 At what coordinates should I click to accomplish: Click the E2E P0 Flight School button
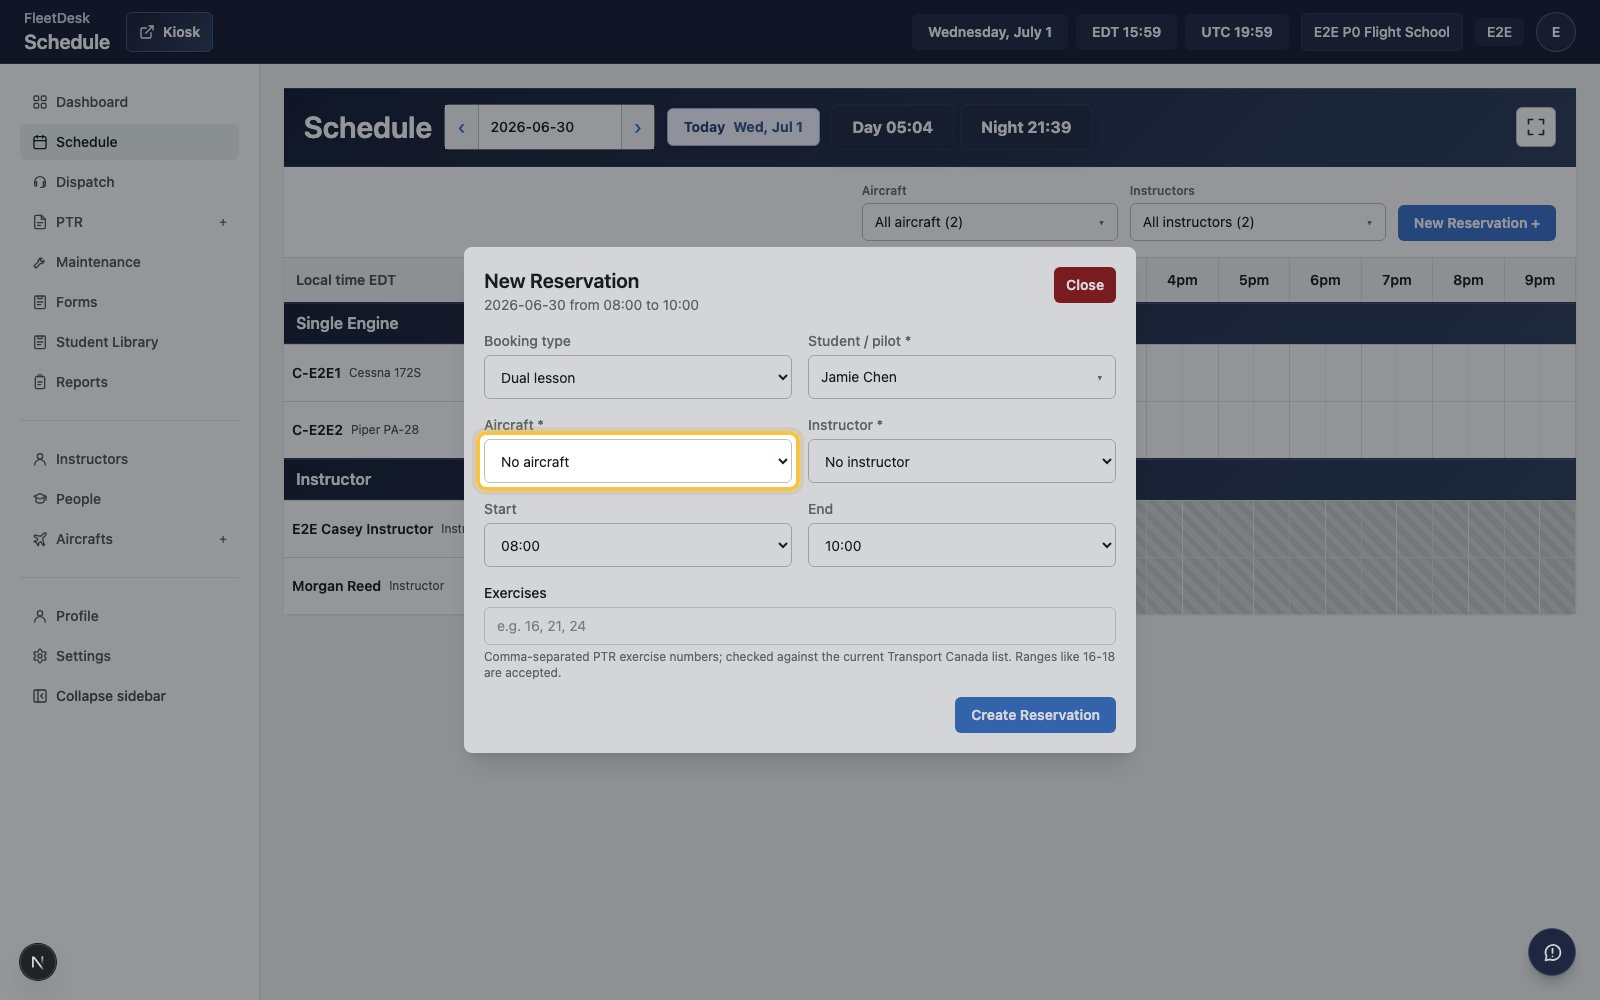(1381, 32)
